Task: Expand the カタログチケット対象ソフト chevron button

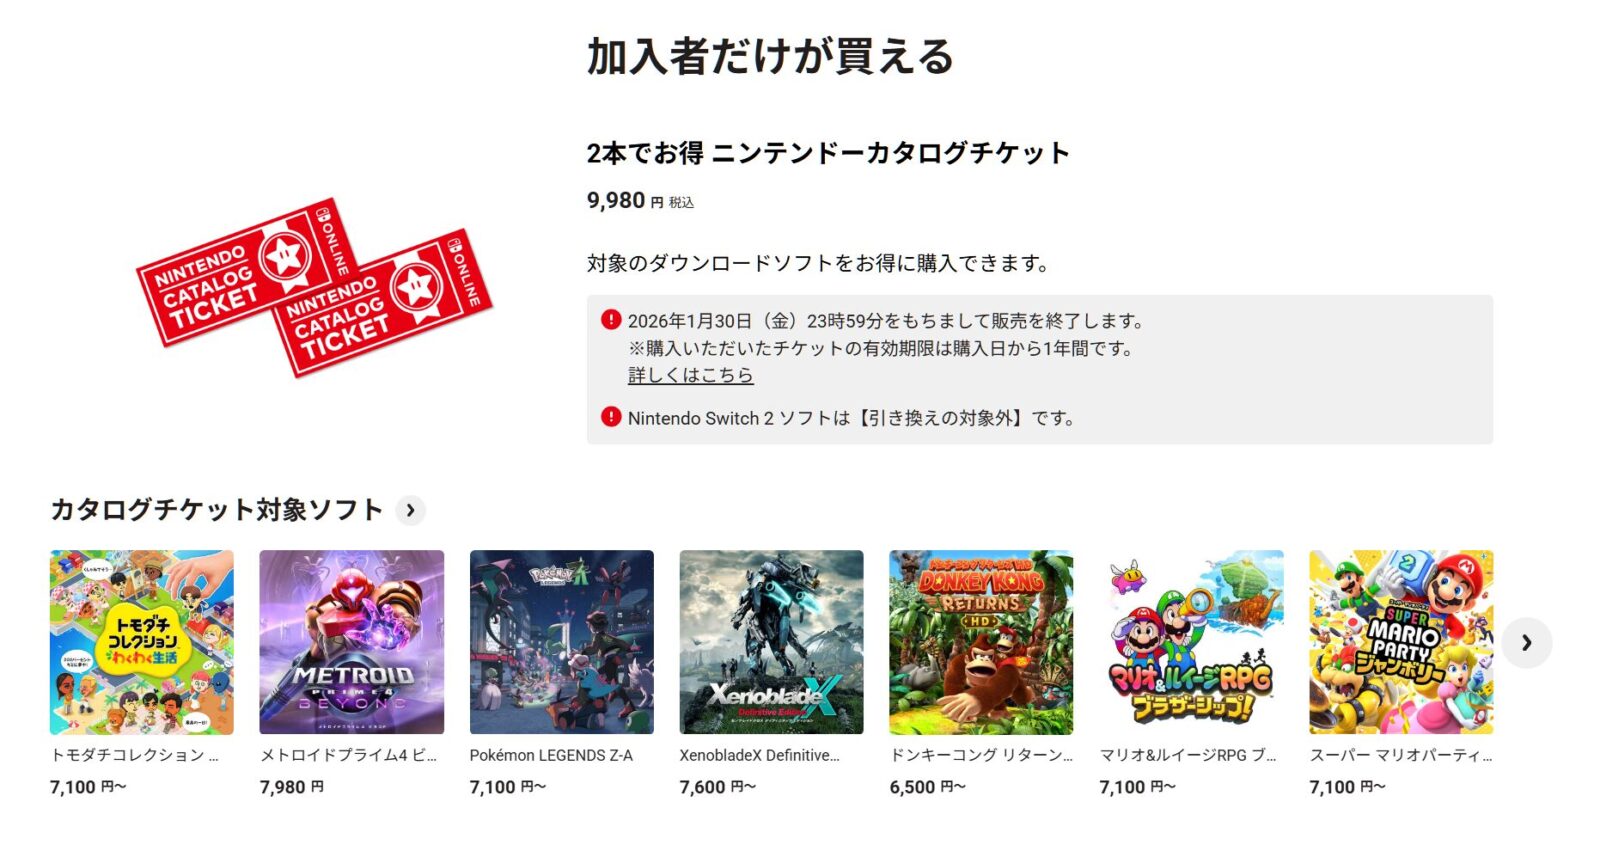Action: pos(410,510)
